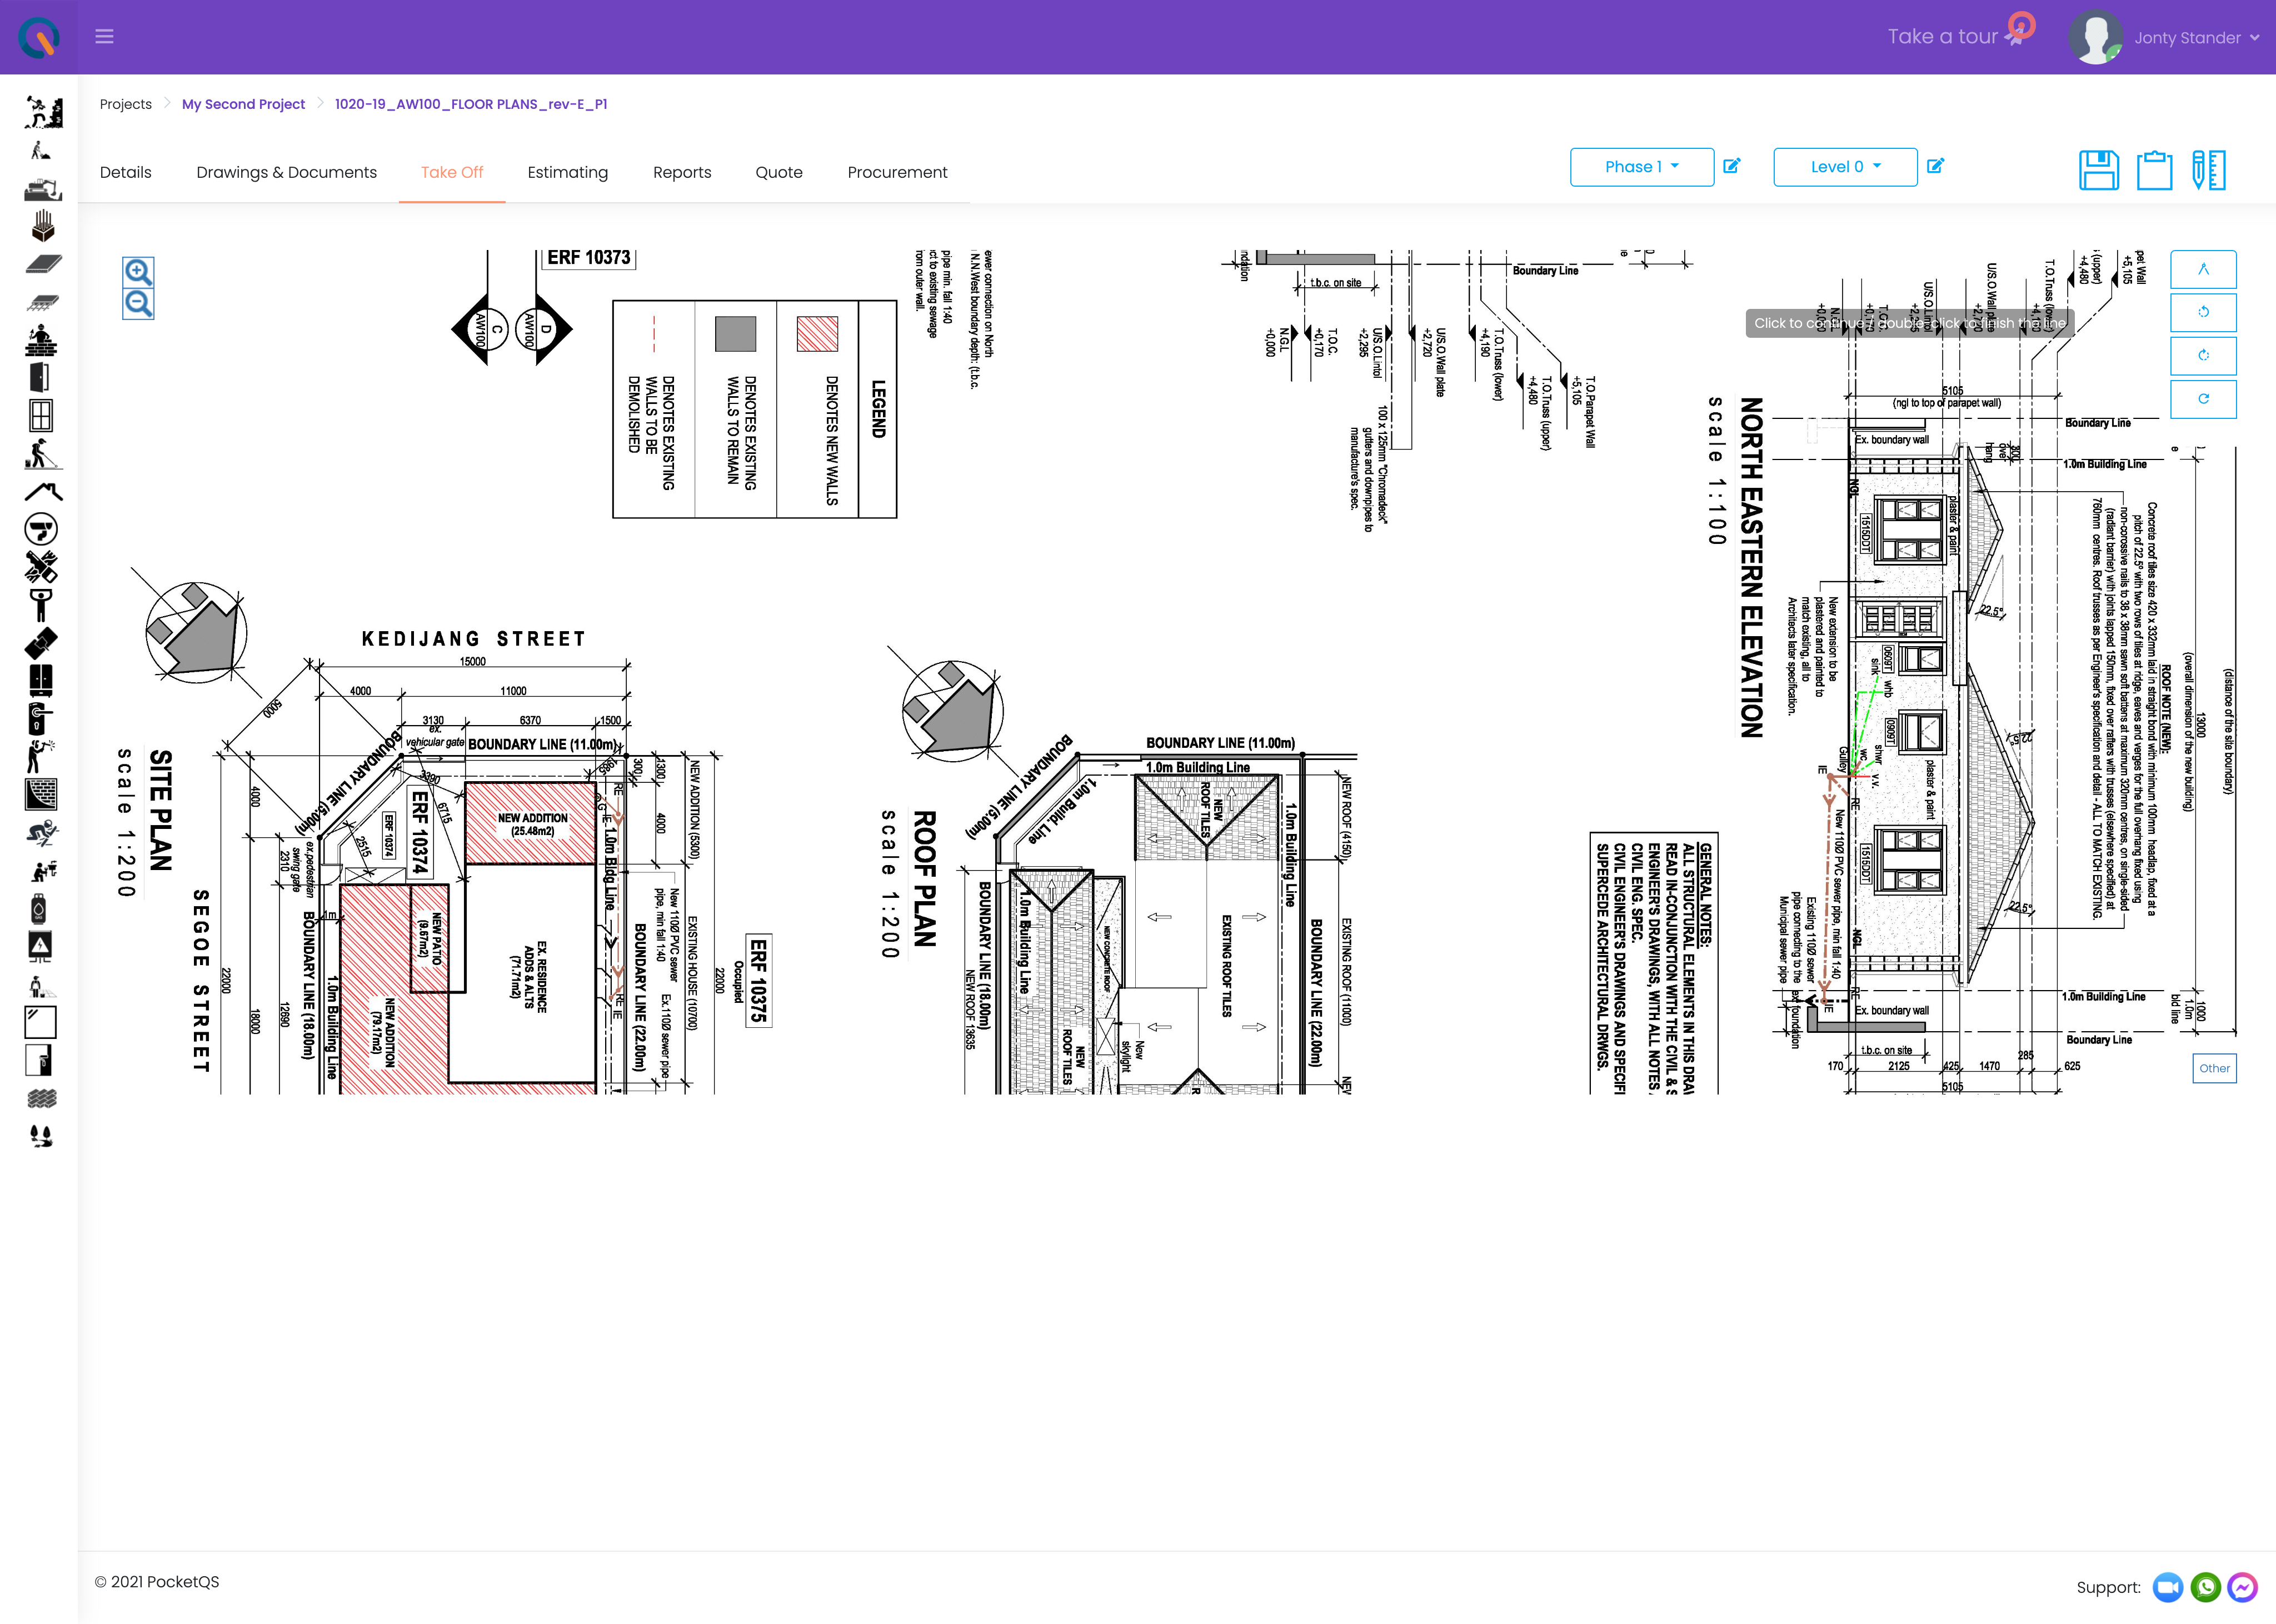Image resolution: width=2276 pixels, height=1624 pixels.
Task: Click Take a tour
Action: coord(1942,37)
